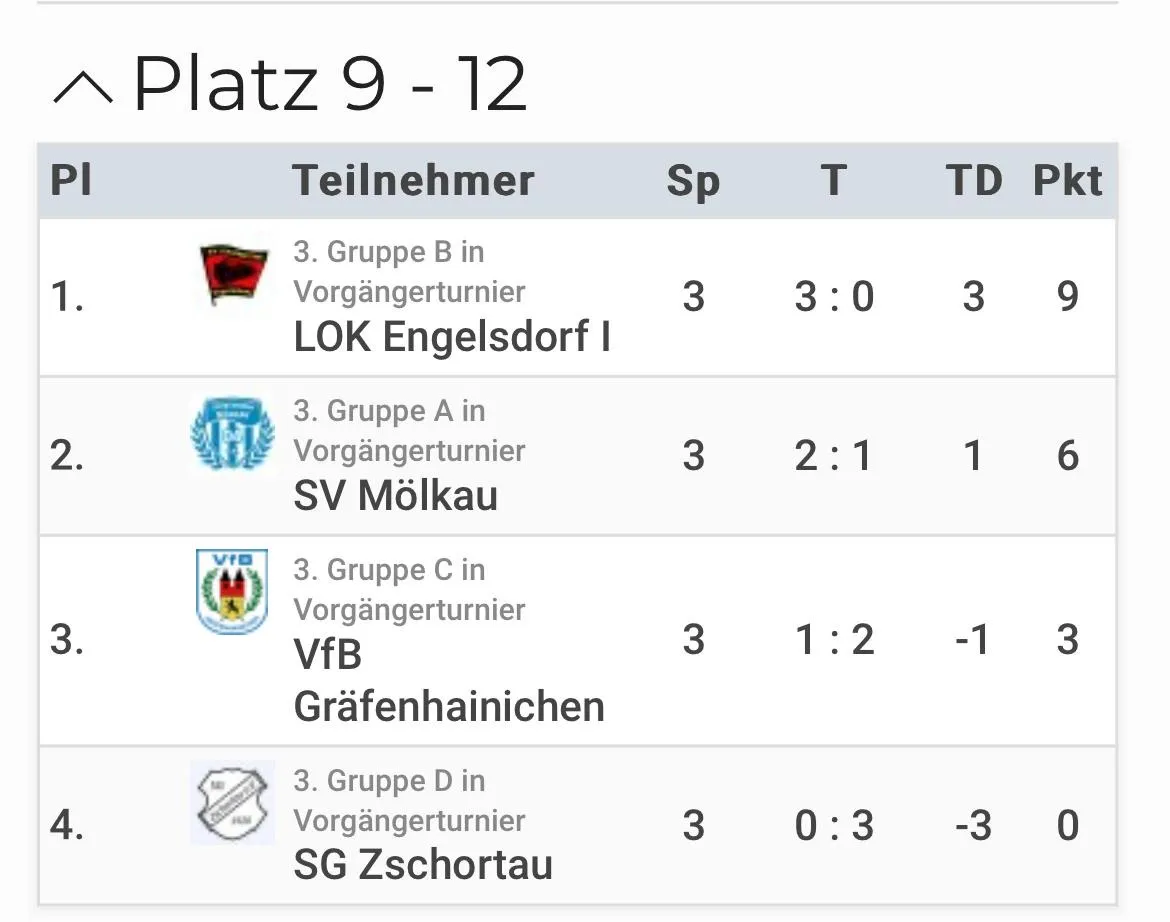
Task: Click the Pkt column header
Action: pyautogui.click(x=1067, y=181)
